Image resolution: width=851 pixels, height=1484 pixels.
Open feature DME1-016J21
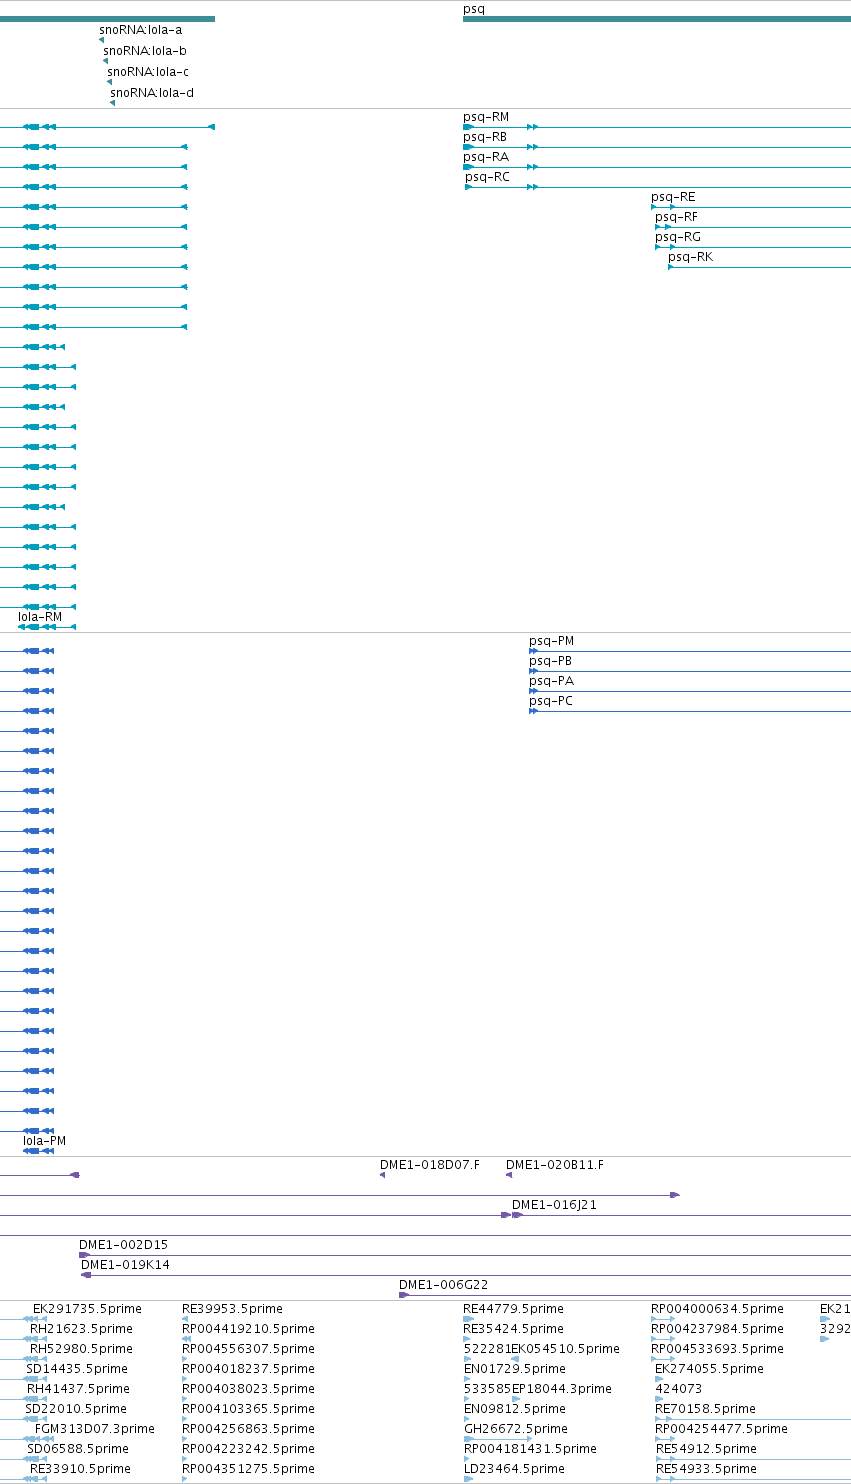[554, 1205]
